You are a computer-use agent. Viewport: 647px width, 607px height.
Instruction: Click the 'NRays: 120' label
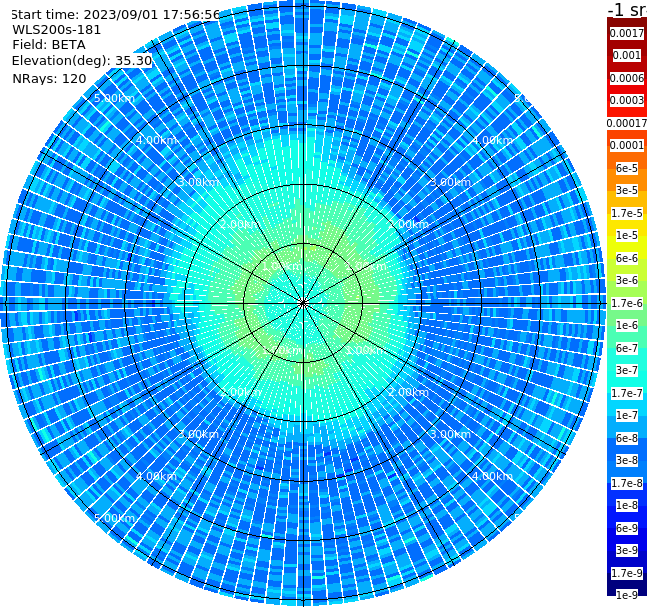49,78
